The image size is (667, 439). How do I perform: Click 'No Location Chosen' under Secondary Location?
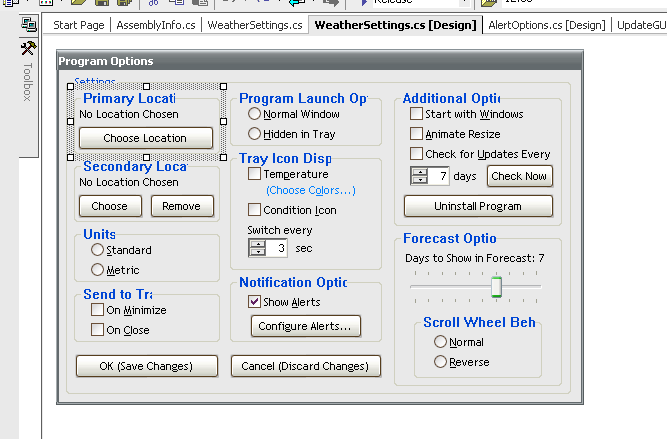pos(129,182)
